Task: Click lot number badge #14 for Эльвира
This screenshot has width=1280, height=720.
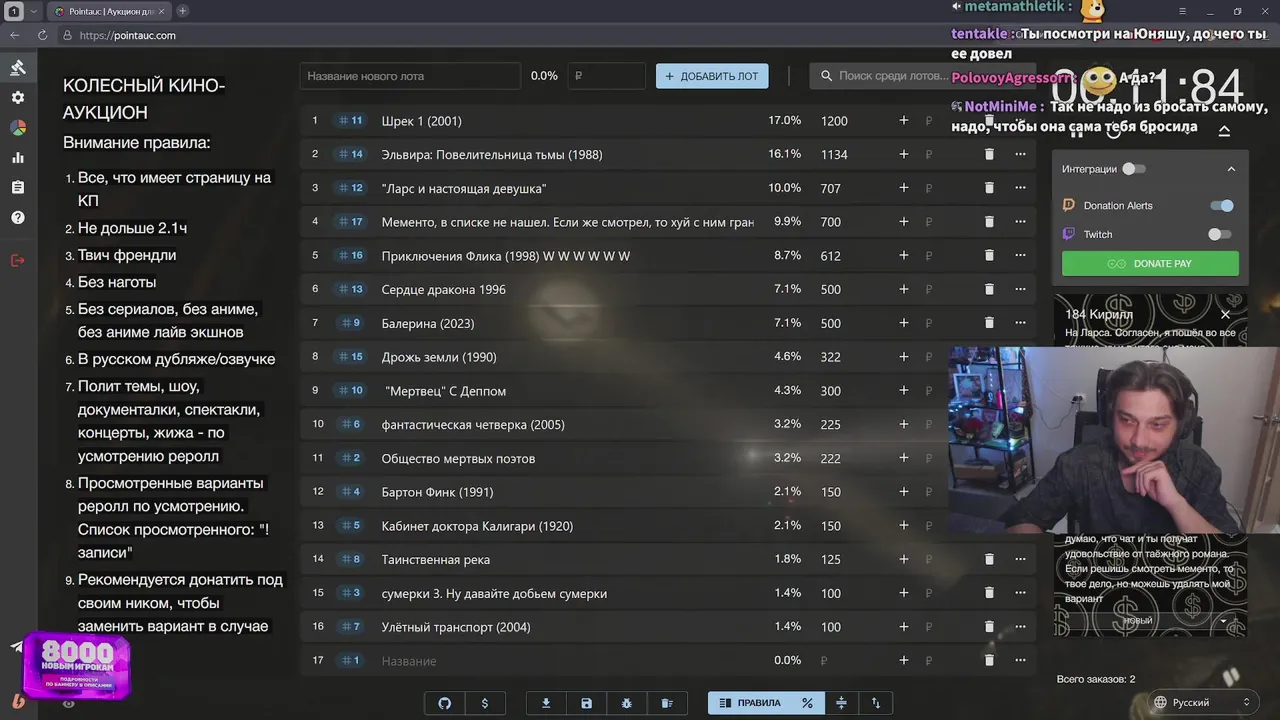Action: [350, 154]
